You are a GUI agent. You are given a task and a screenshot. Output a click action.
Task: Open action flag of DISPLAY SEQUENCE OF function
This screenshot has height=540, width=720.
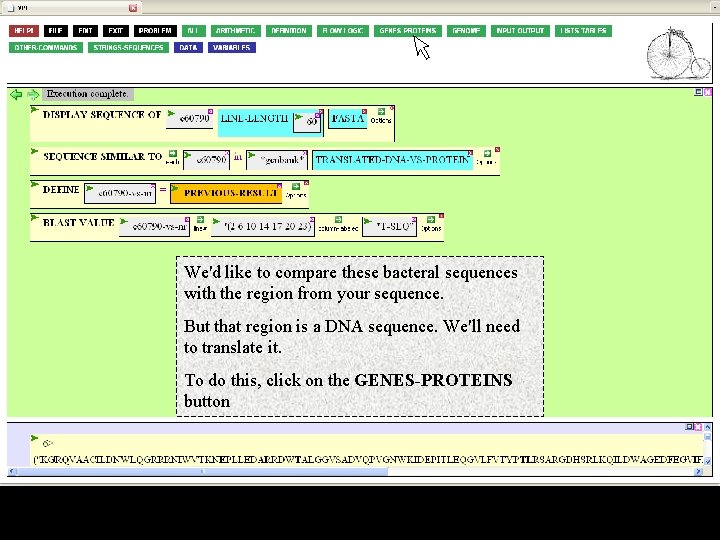[34, 109]
